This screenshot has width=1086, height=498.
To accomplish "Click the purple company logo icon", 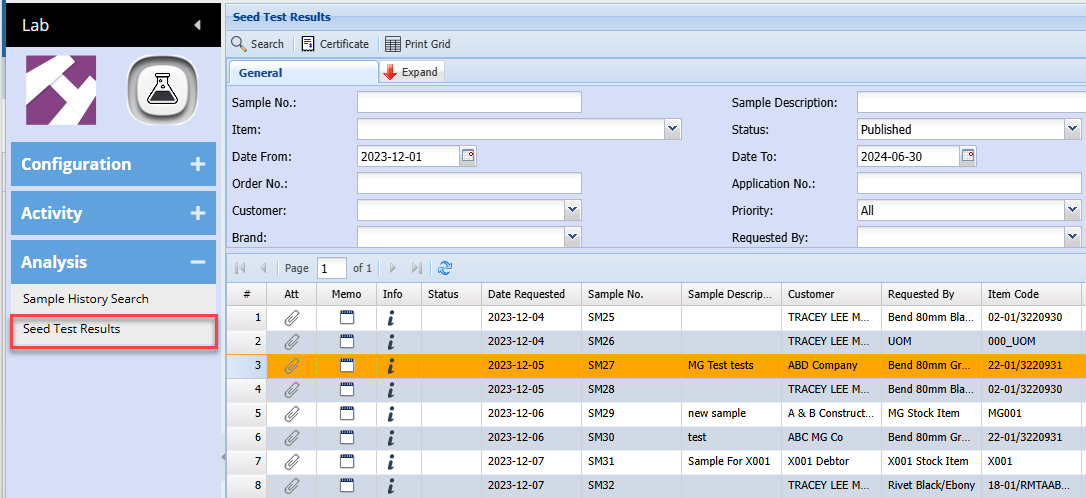I will click(x=60, y=90).
